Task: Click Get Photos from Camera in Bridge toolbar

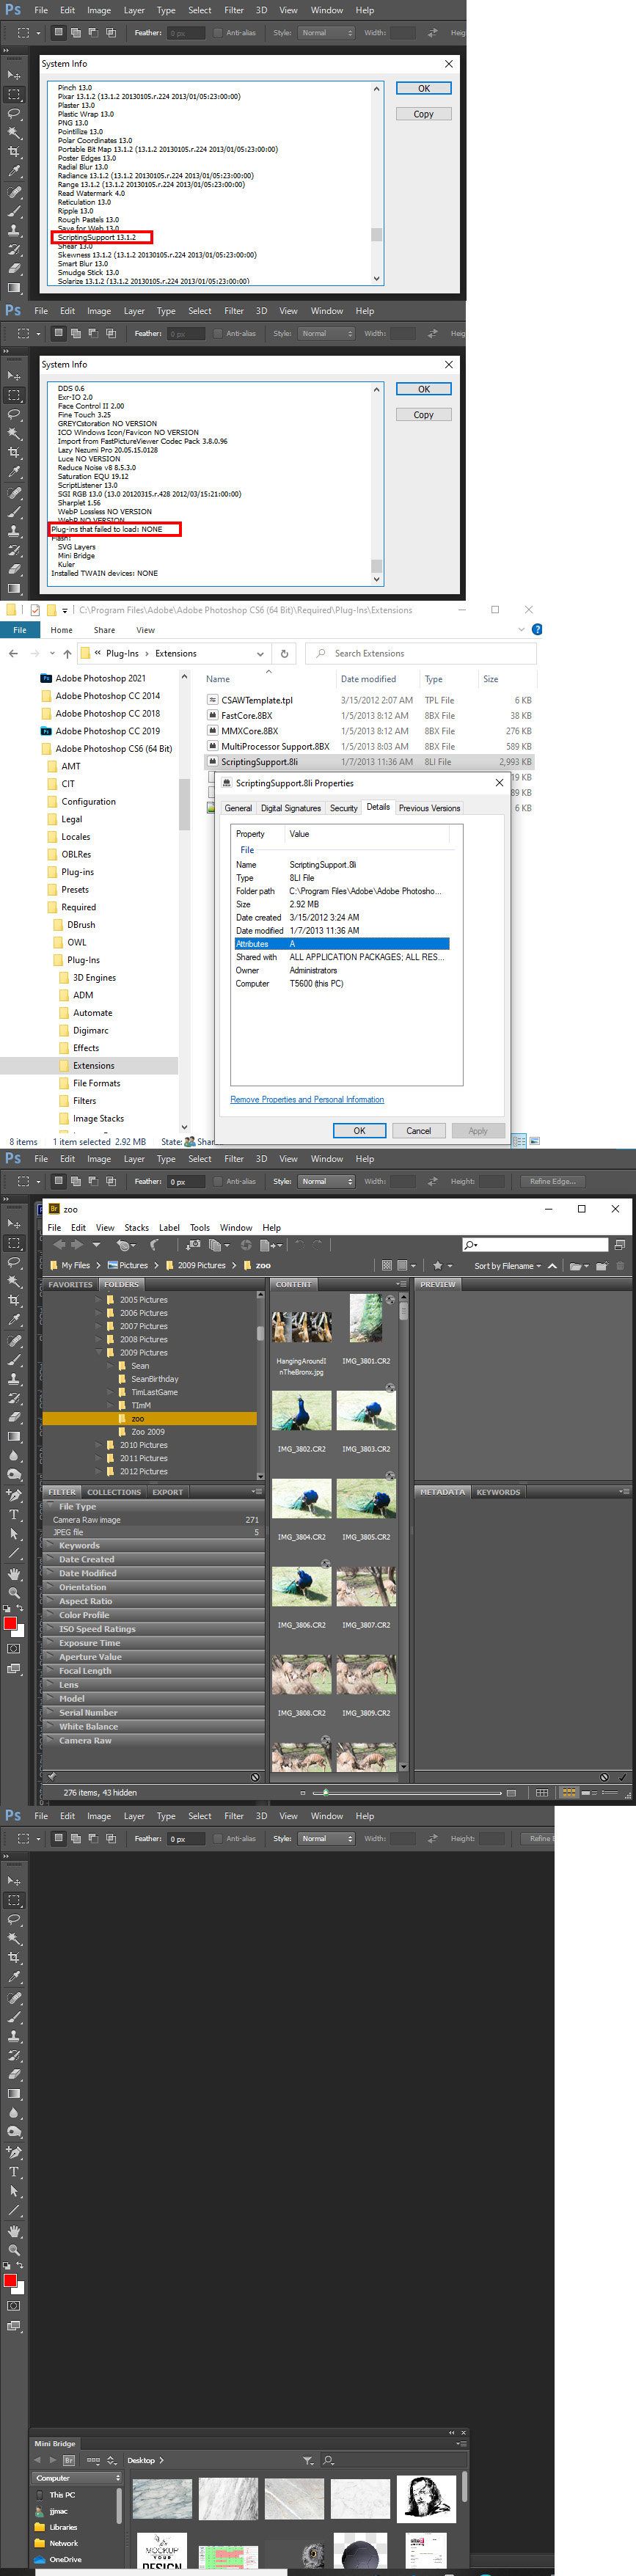Action: point(193,1245)
